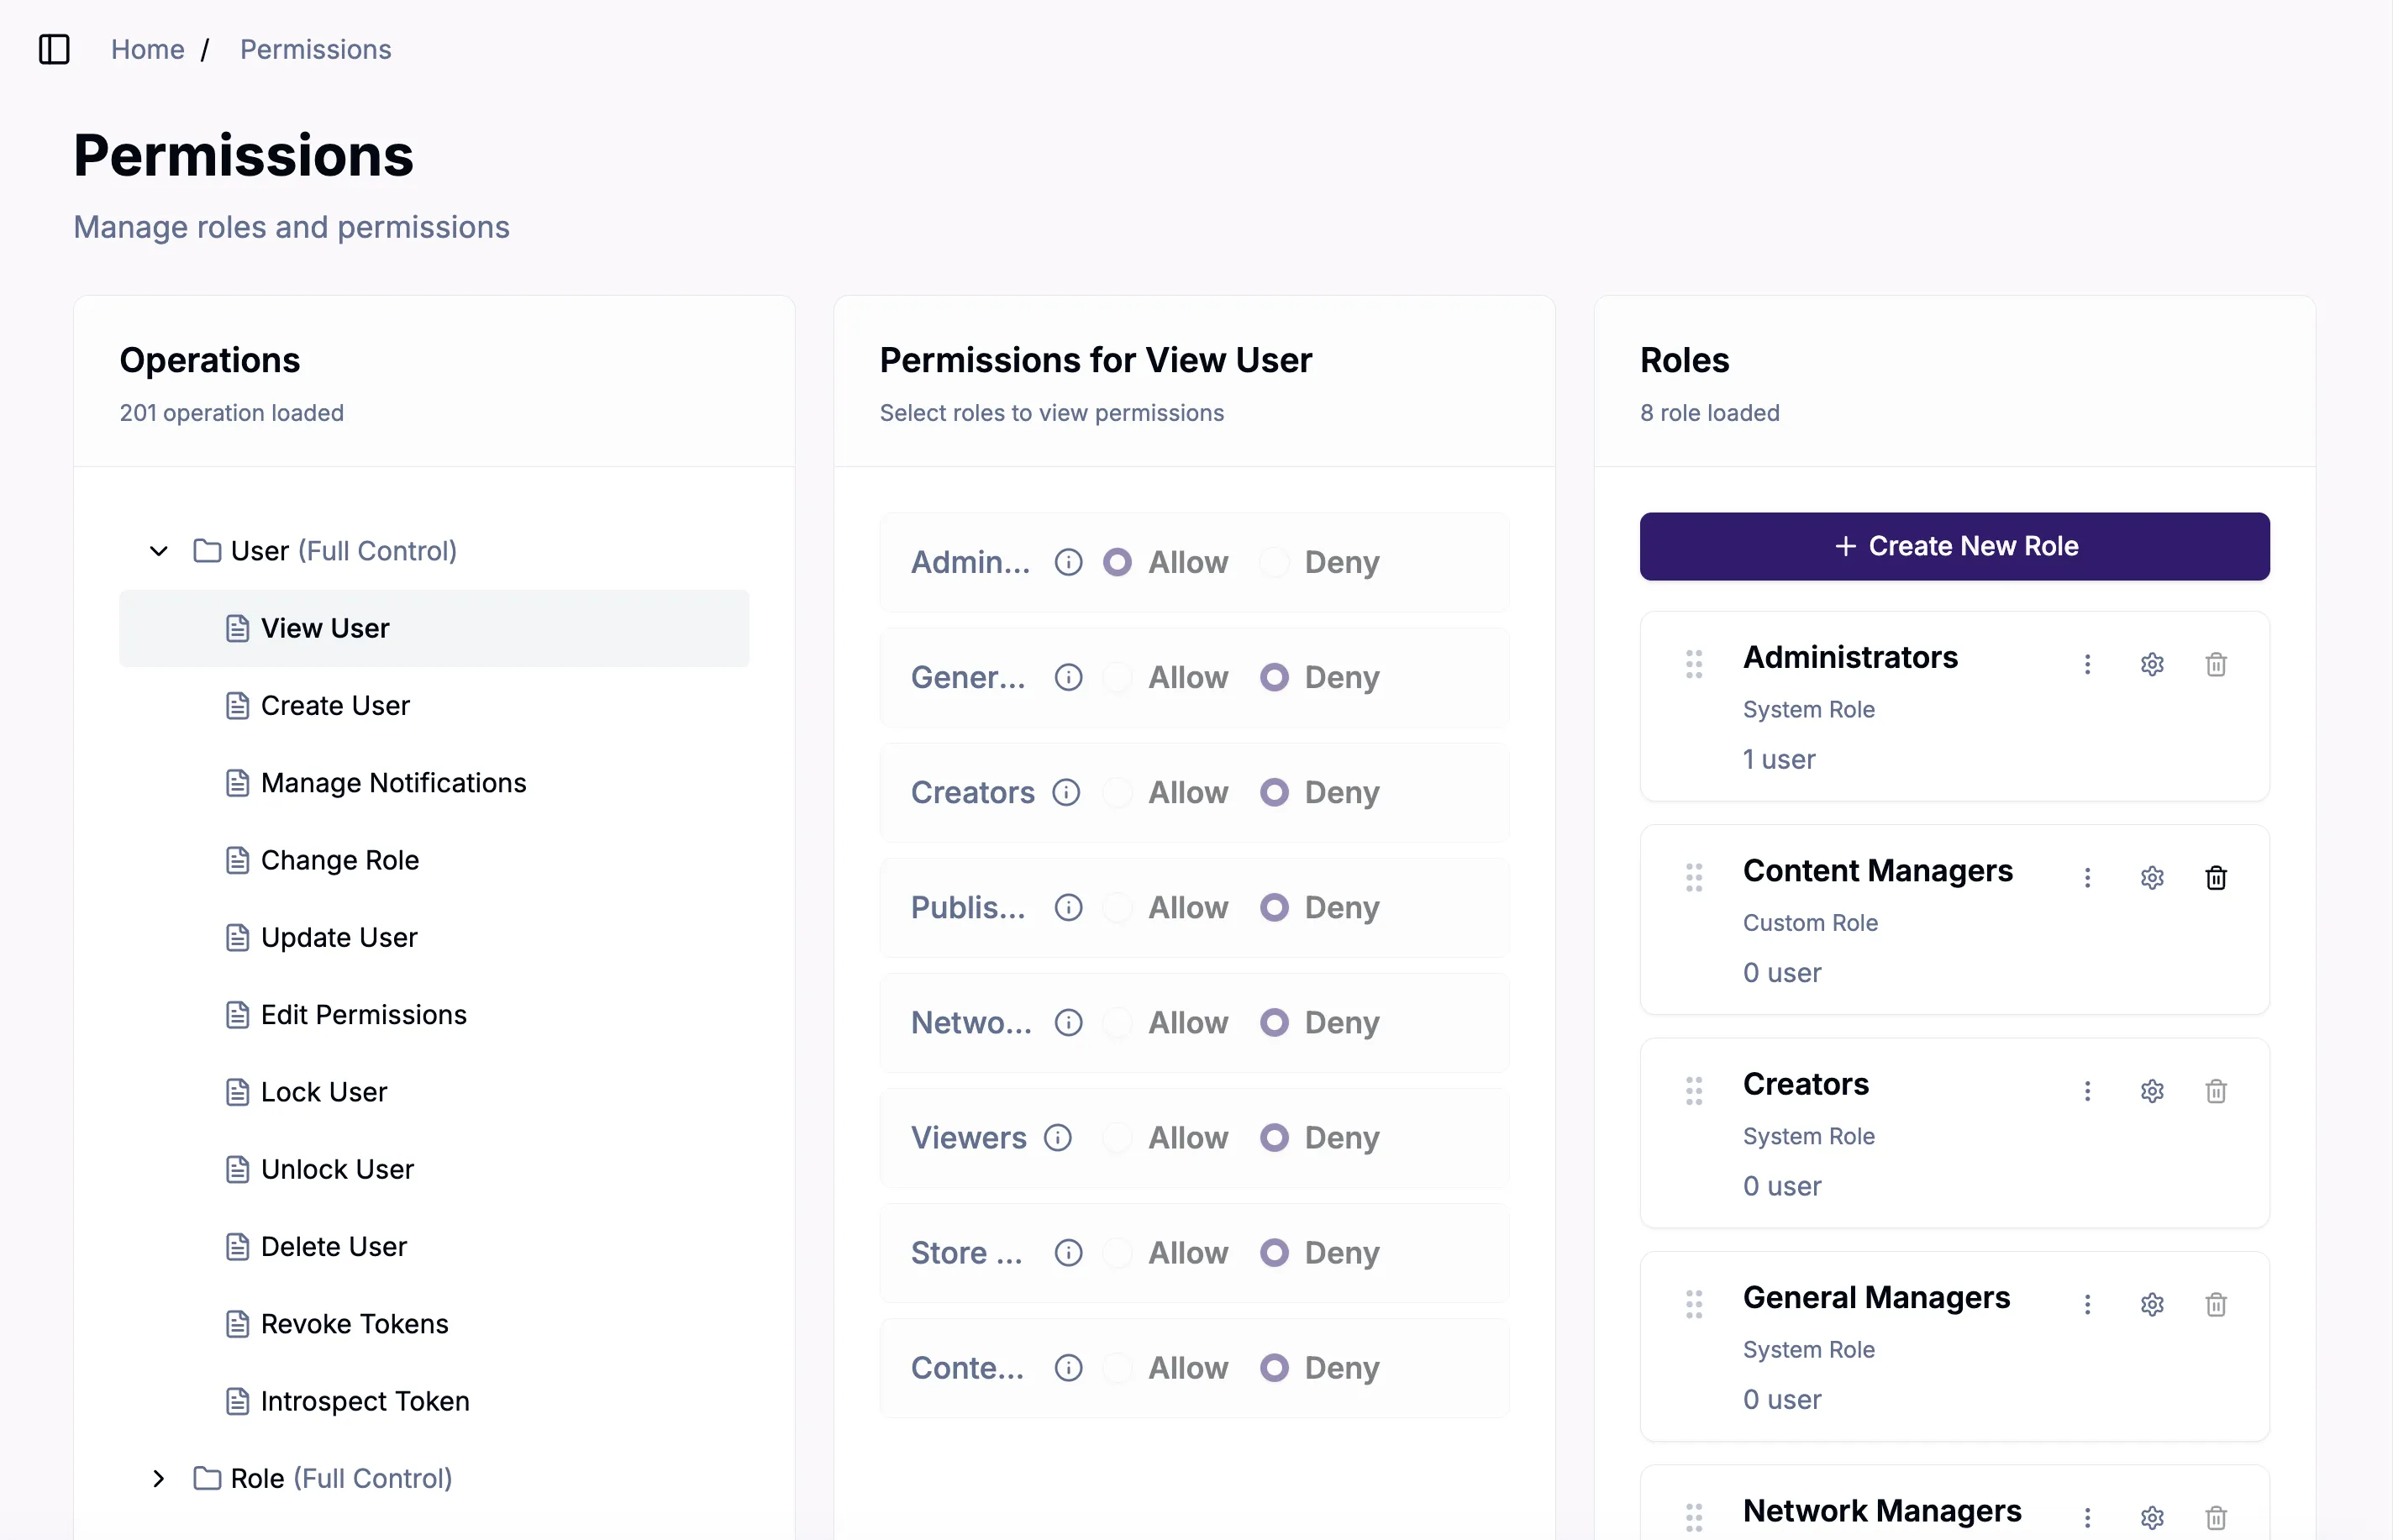Select Deny for Netwo... role

coord(1274,1022)
